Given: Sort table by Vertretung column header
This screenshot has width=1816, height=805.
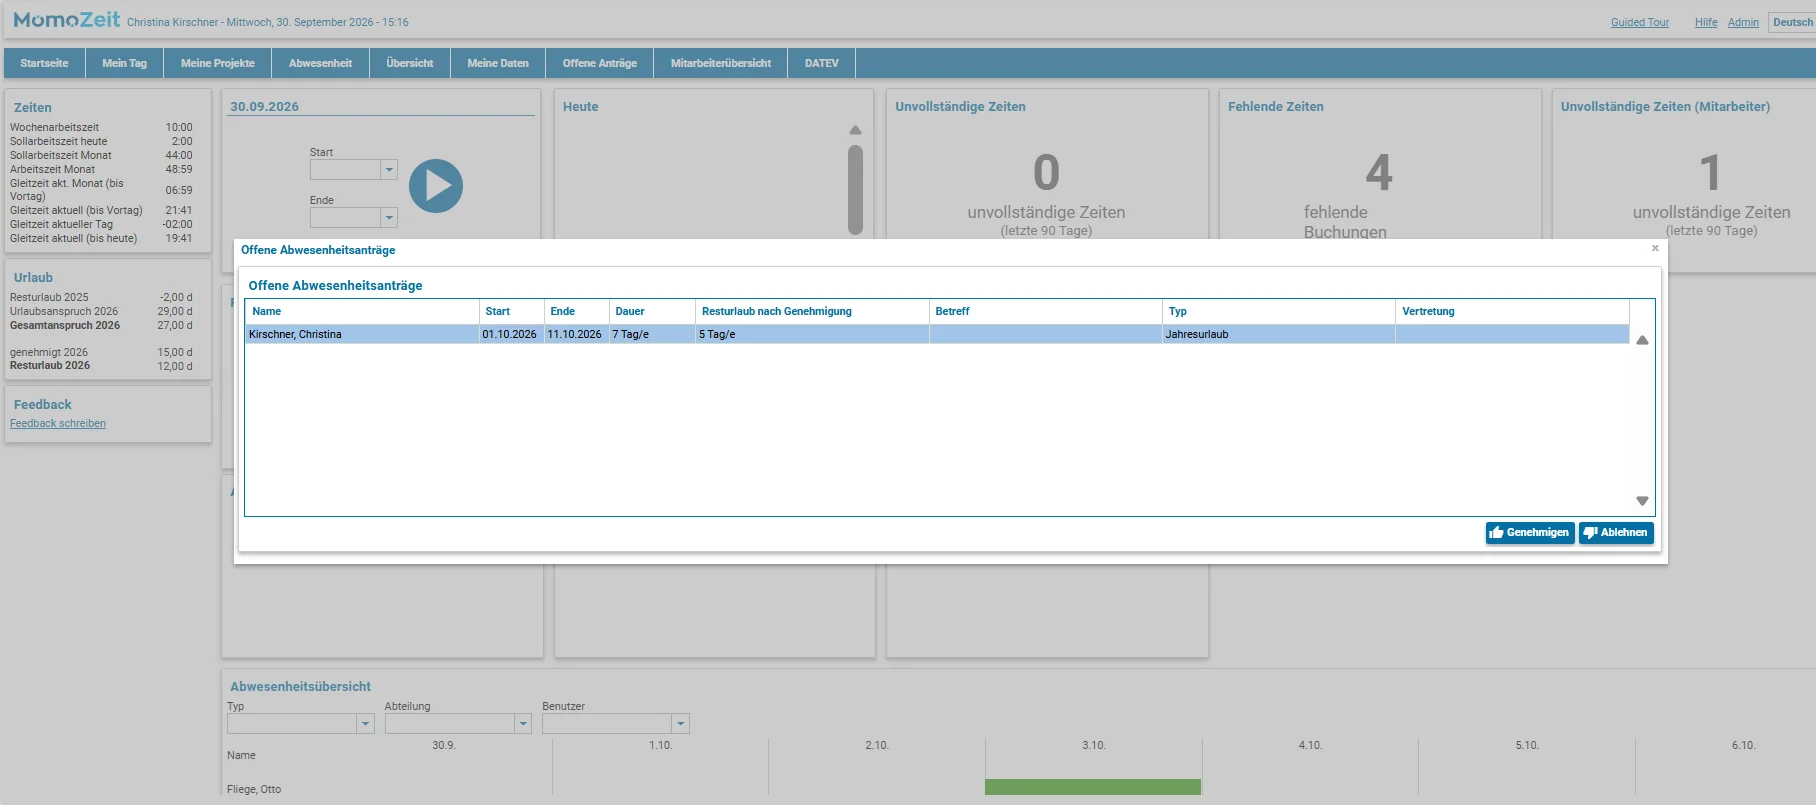Looking at the screenshot, I should tap(1512, 311).
